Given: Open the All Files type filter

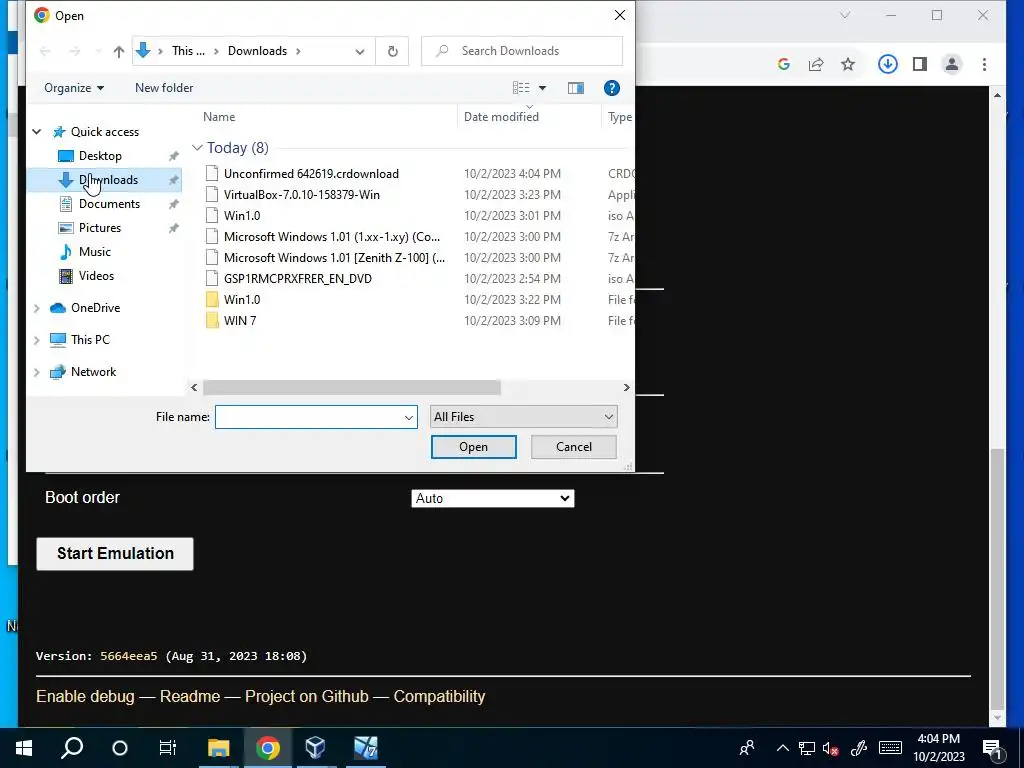Looking at the screenshot, I should point(524,417).
